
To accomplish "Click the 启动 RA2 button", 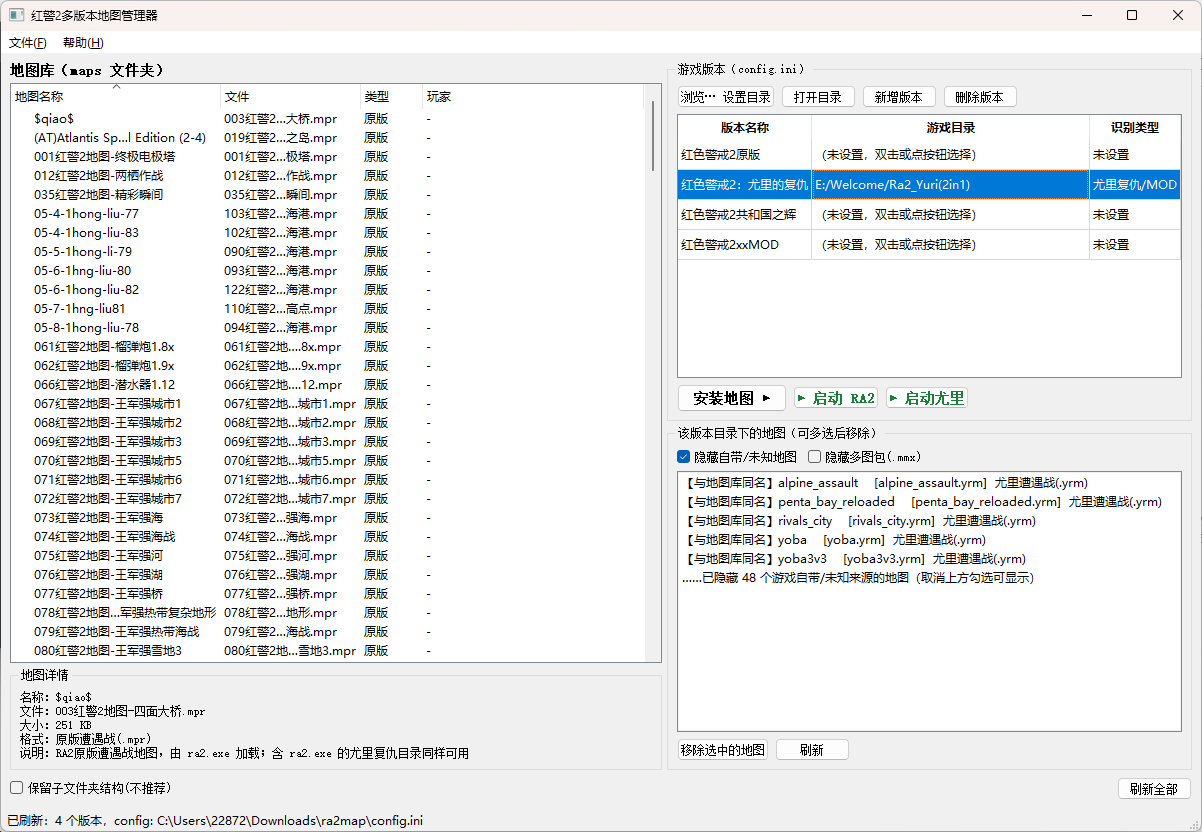I will (x=836, y=398).
